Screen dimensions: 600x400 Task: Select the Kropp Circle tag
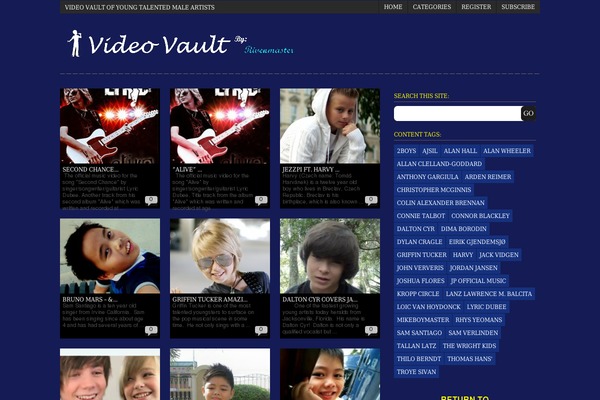pyautogui.click(x=418, y=294)
